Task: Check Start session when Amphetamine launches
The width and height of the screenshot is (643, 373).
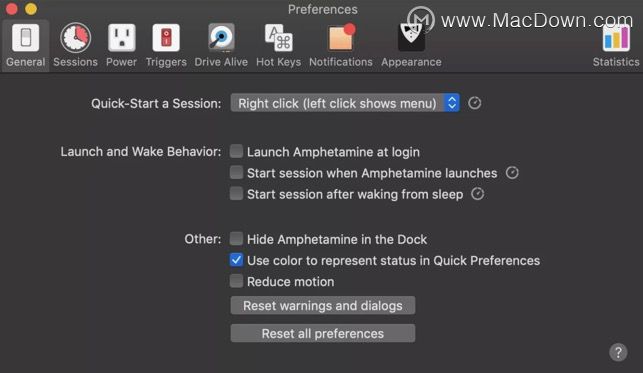Action: click(236, 173)
